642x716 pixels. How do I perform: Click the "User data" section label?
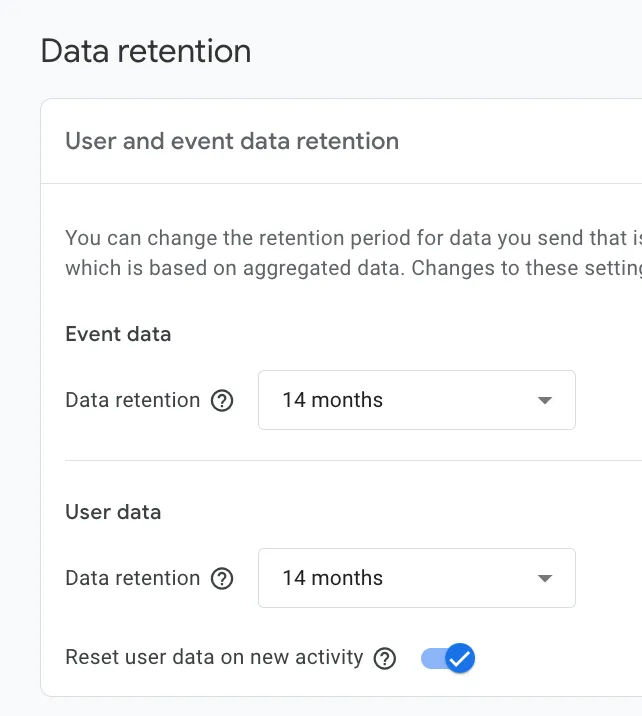(x=113, y=512)
